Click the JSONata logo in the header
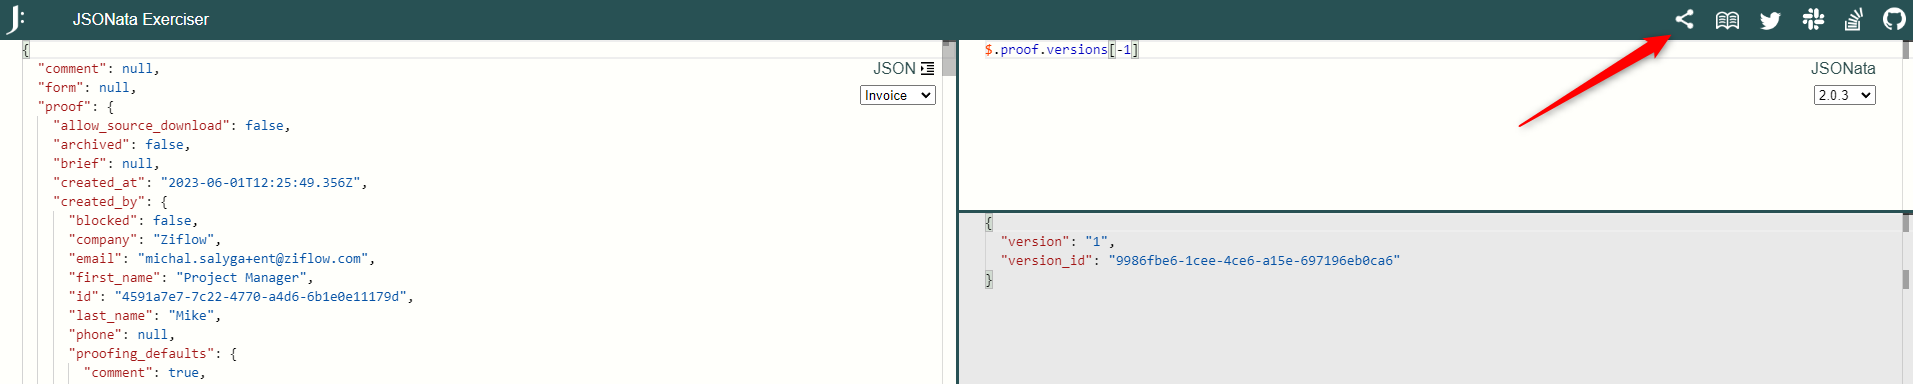The width and height of the screenshot is (1913, 384). point(16,19)
